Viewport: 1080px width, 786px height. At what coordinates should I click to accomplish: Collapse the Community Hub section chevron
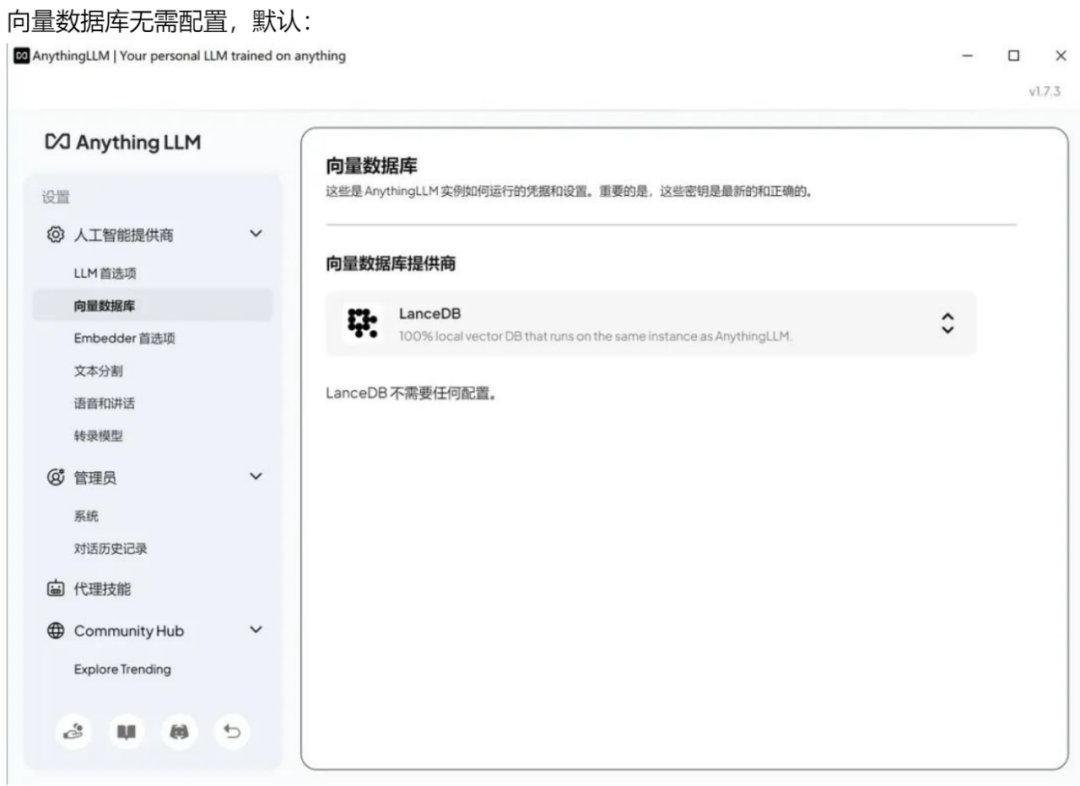(x=256, y=630)
